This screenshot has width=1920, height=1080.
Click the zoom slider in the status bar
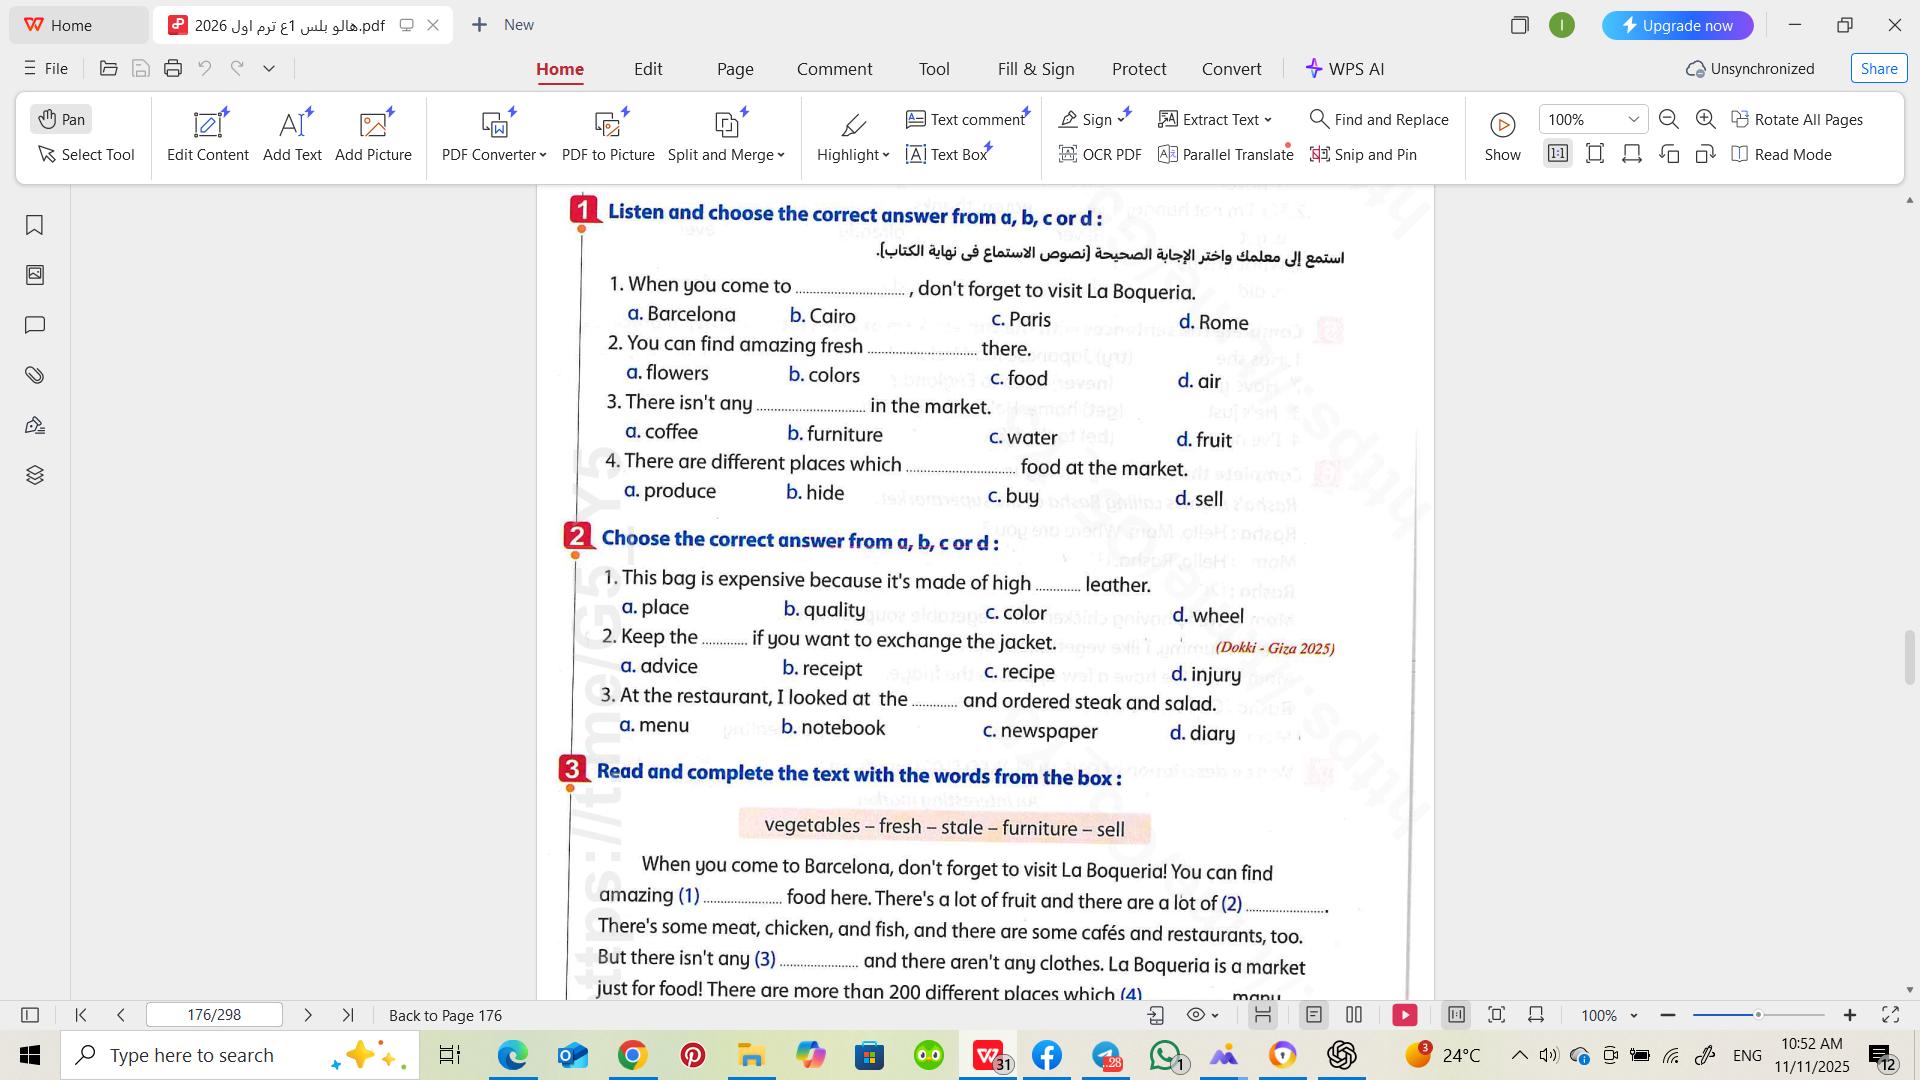[x=1757, y=1015]
